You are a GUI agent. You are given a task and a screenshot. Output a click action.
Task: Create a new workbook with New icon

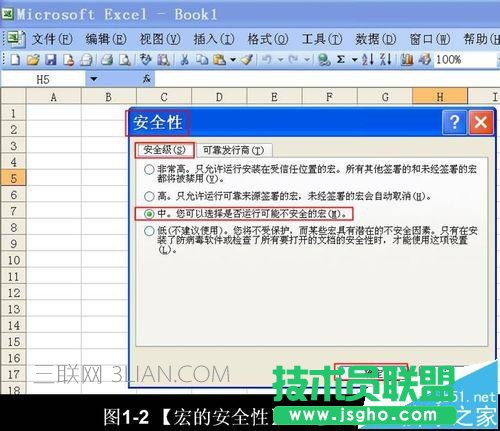[15, 60]
